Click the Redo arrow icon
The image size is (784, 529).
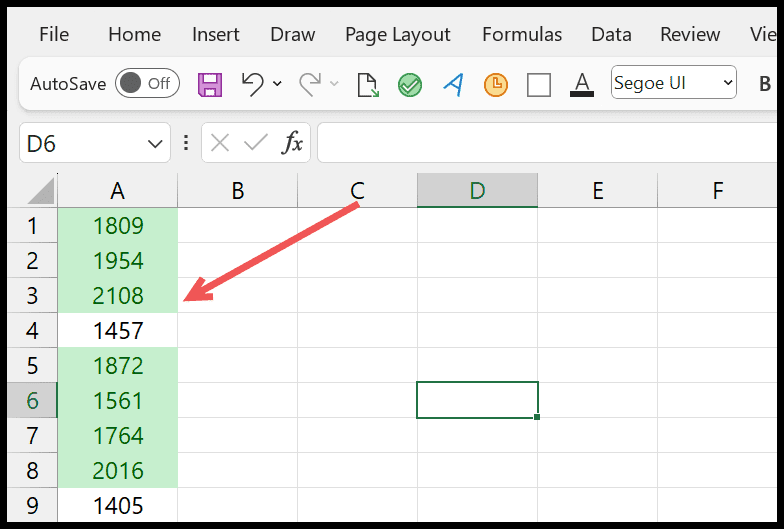point(310,84)
